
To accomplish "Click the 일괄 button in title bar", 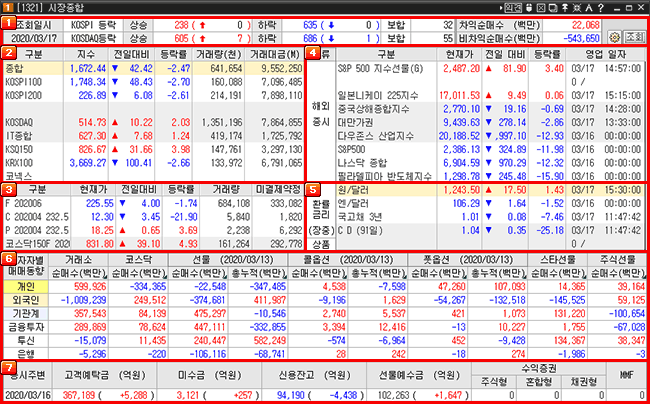I will [513, 7].
